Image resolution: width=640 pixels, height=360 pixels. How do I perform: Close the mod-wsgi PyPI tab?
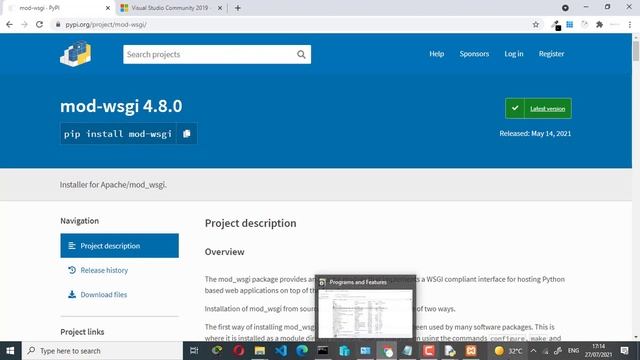(108, 8)
